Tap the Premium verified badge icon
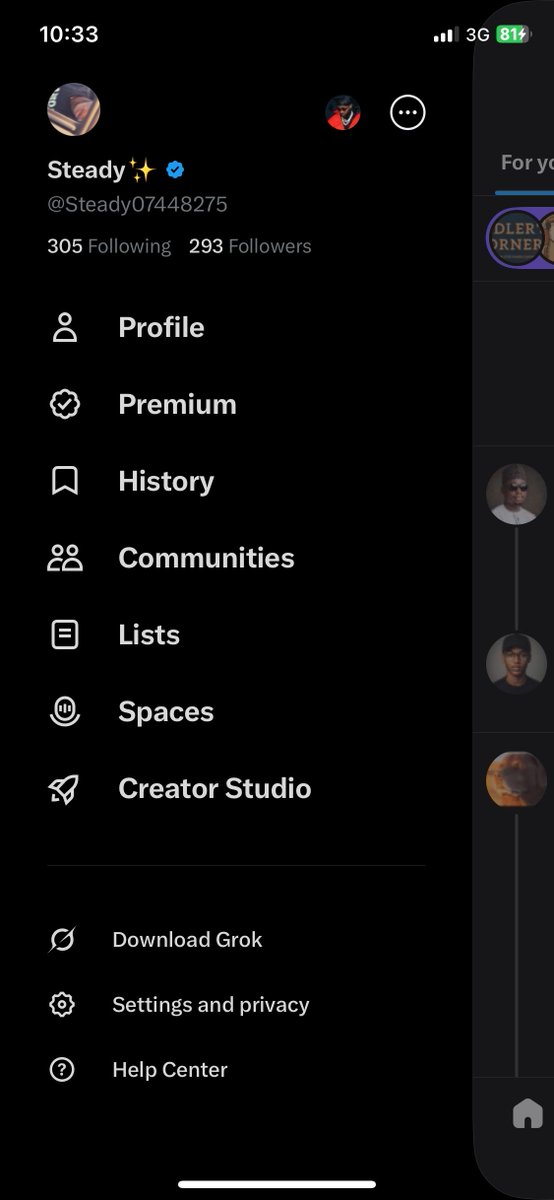Viewport: 554px width, 1200px height. (65, 404)
